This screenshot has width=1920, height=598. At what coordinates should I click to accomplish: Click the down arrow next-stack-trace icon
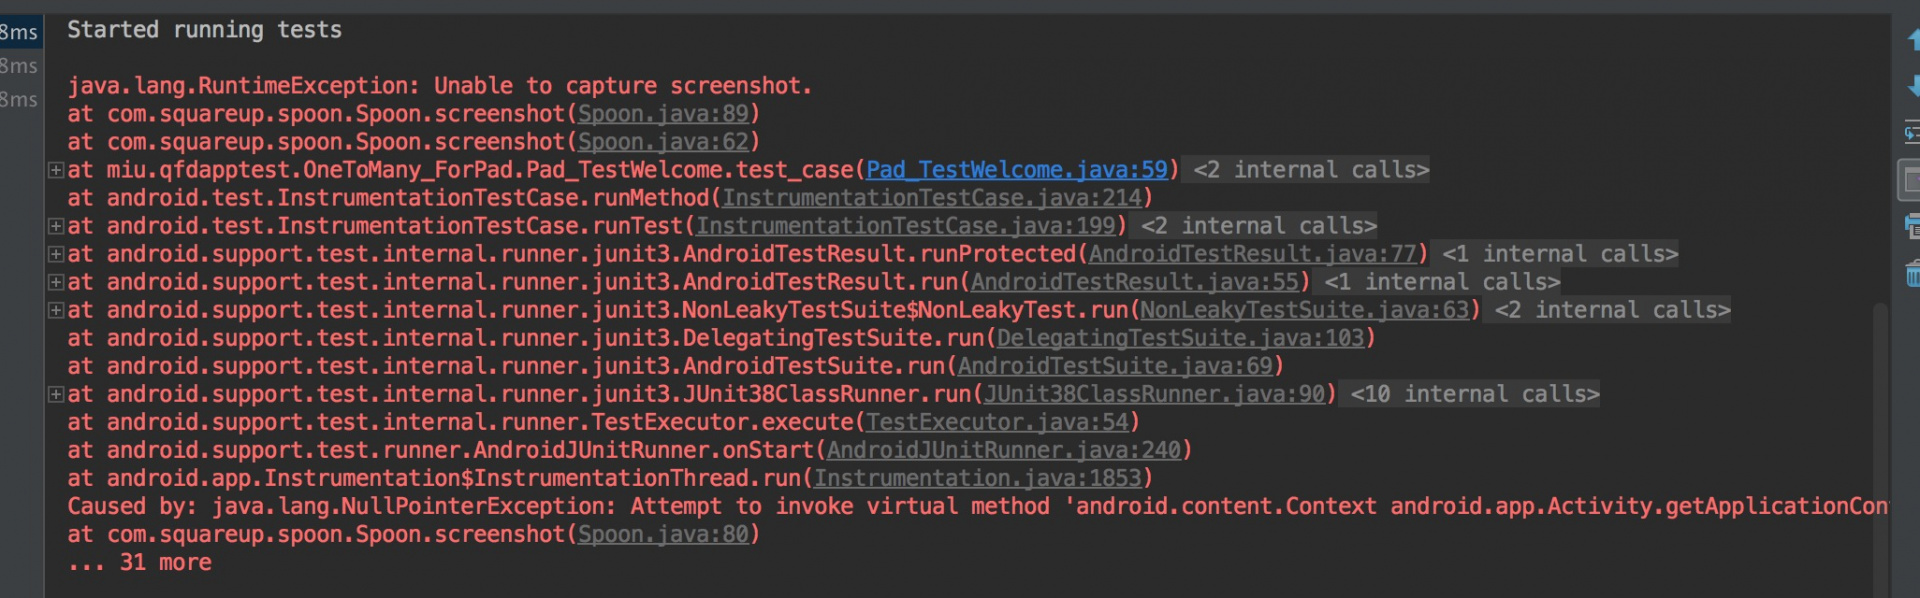(1913, 86)
